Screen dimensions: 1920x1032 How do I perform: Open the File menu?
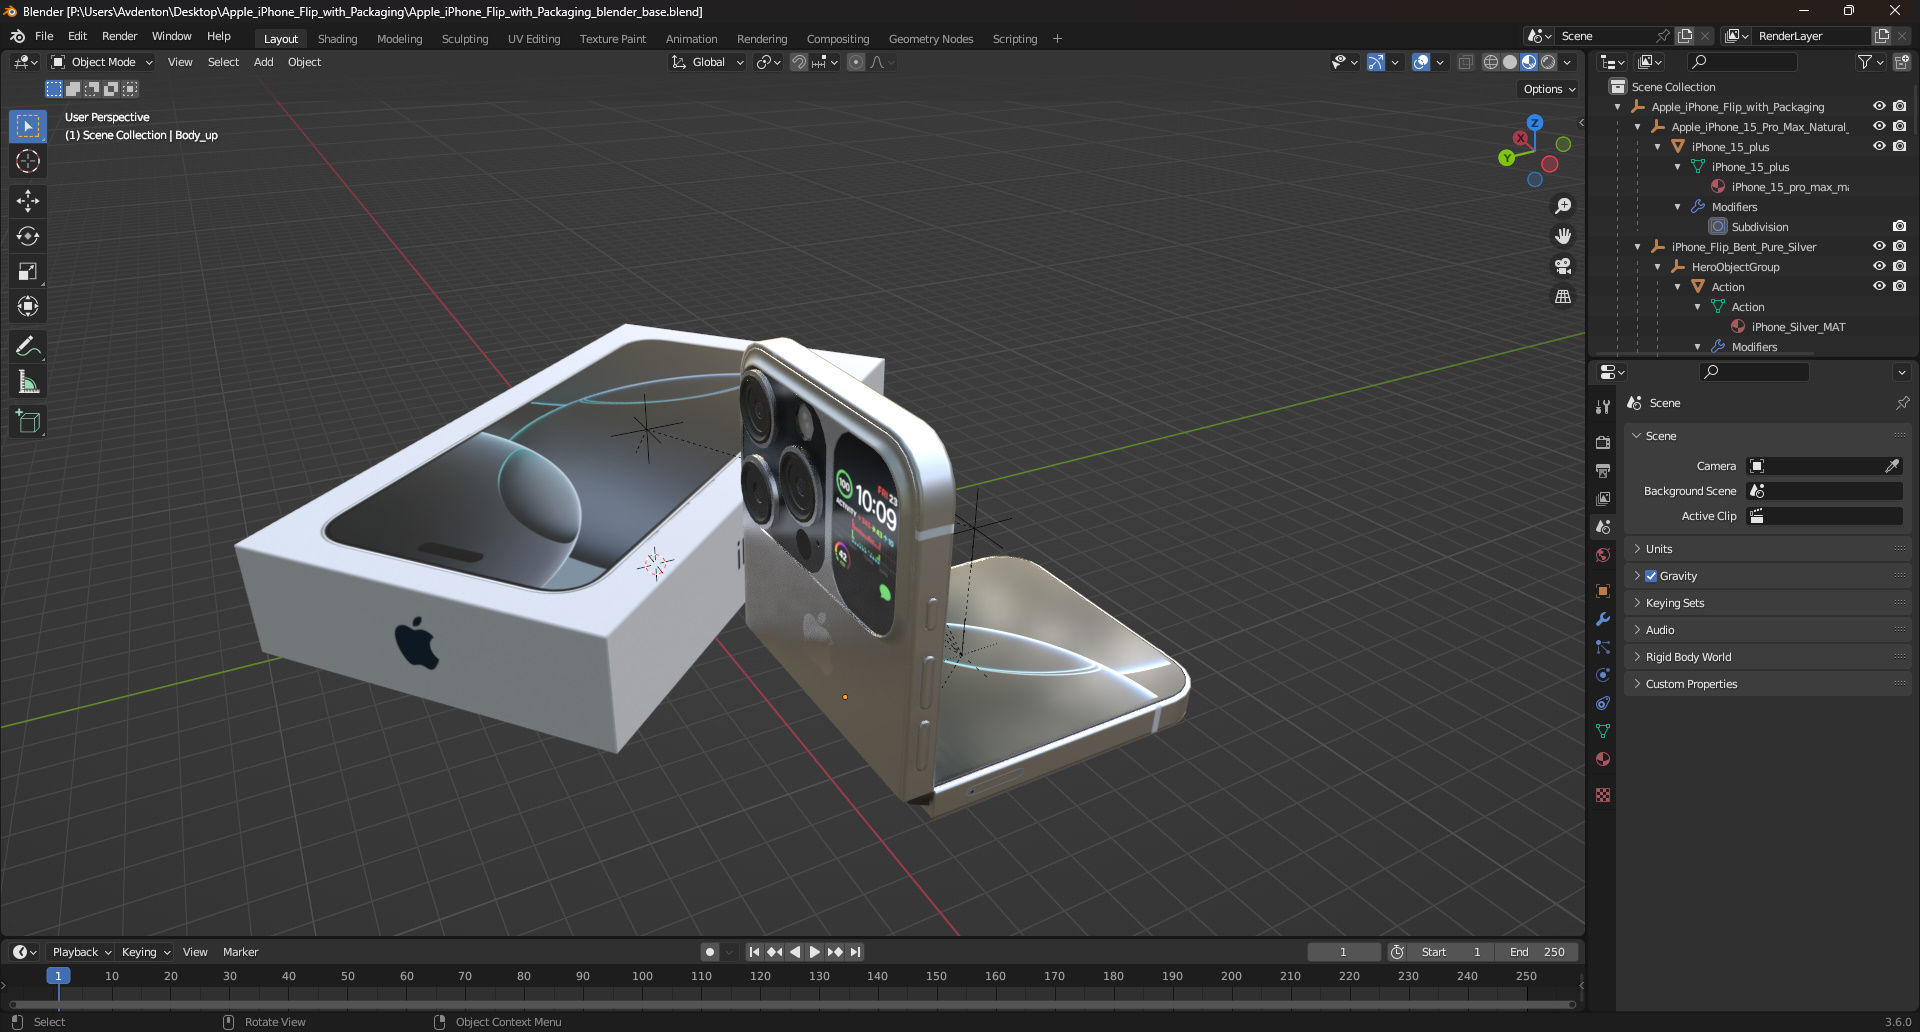[44, 36]
